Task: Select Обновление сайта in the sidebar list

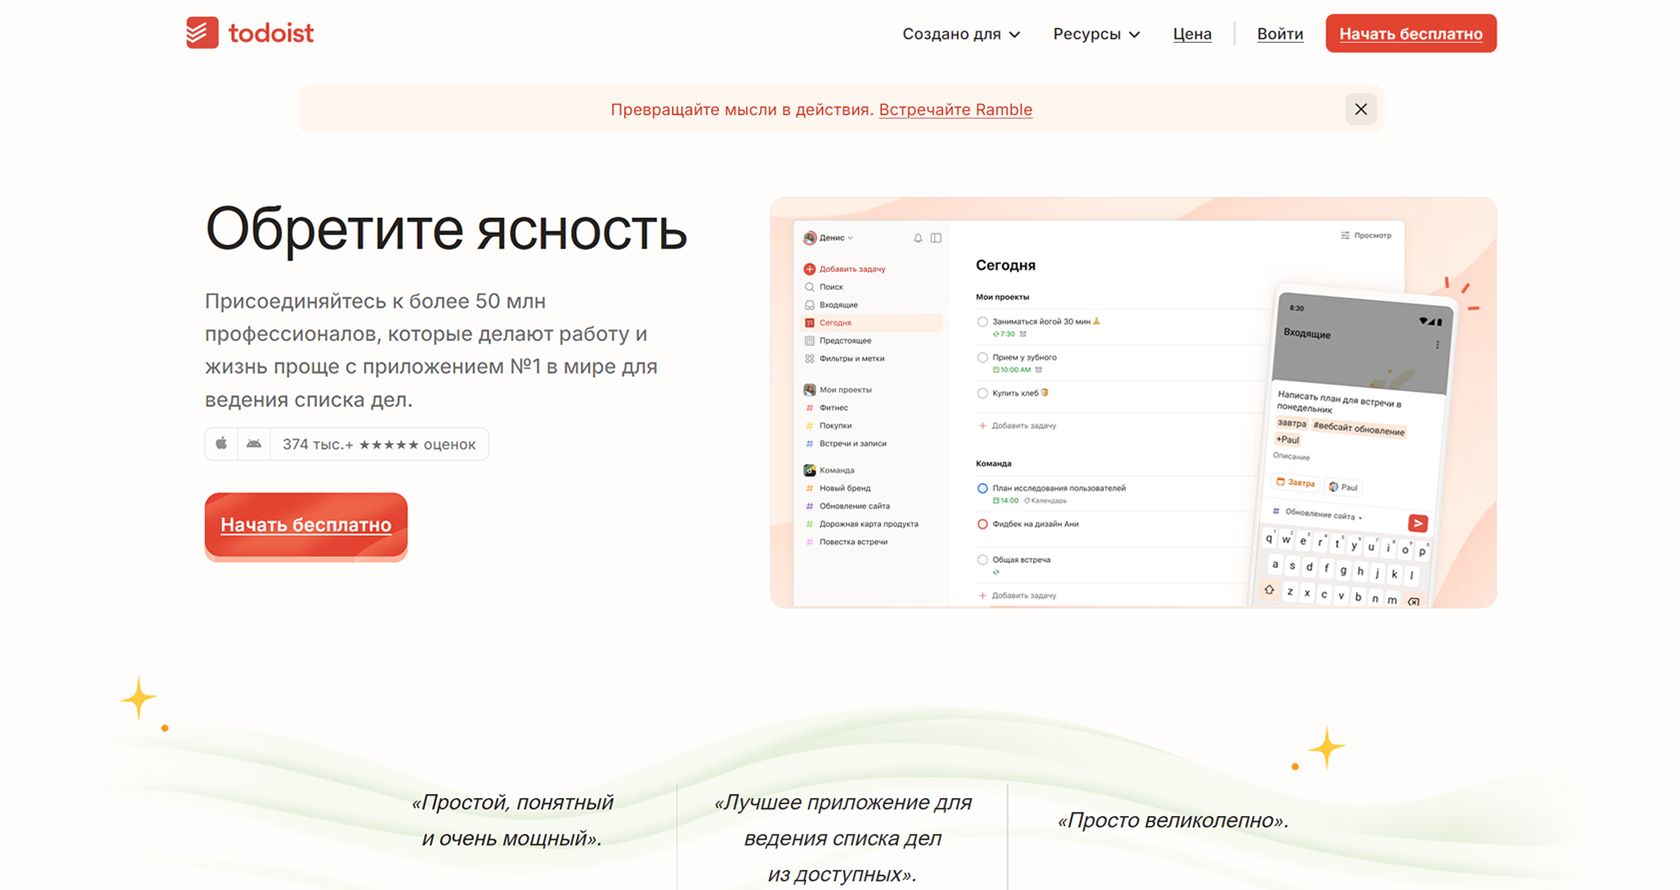Action: point(847,507)
